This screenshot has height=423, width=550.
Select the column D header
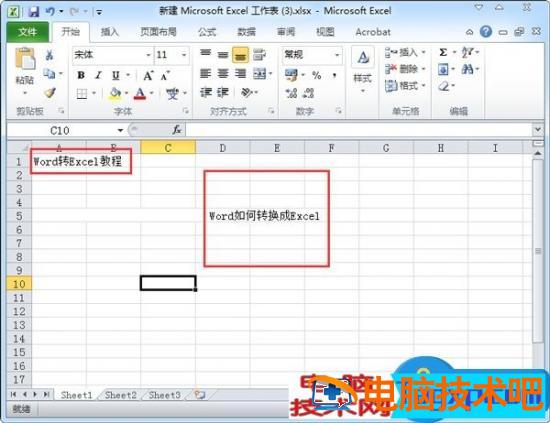point(223,148)
